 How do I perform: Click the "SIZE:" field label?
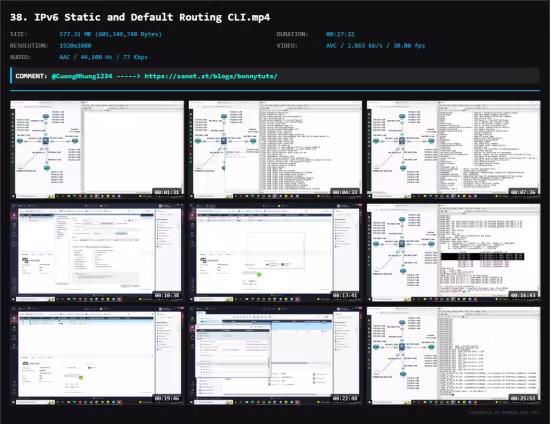(x=19, y=34)
